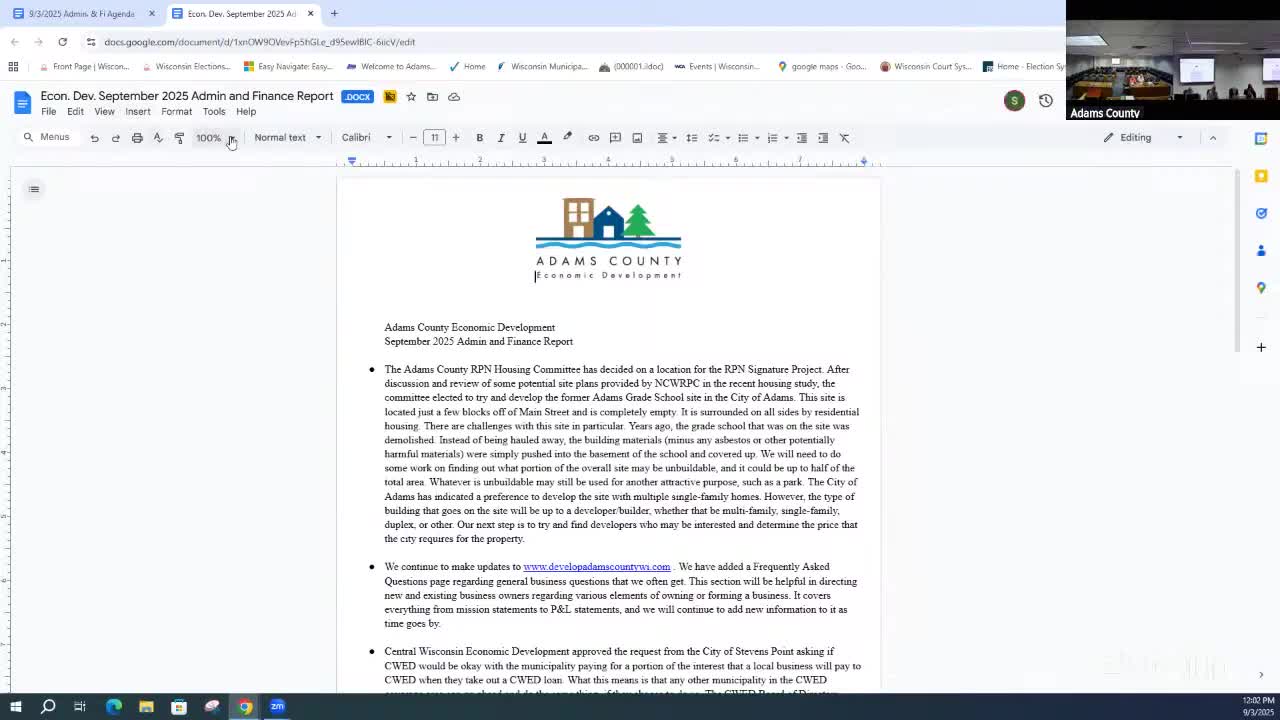Open the Editing mode dropdown
This screenshot has height=720, width=1280.
[x=1140, y=137]
